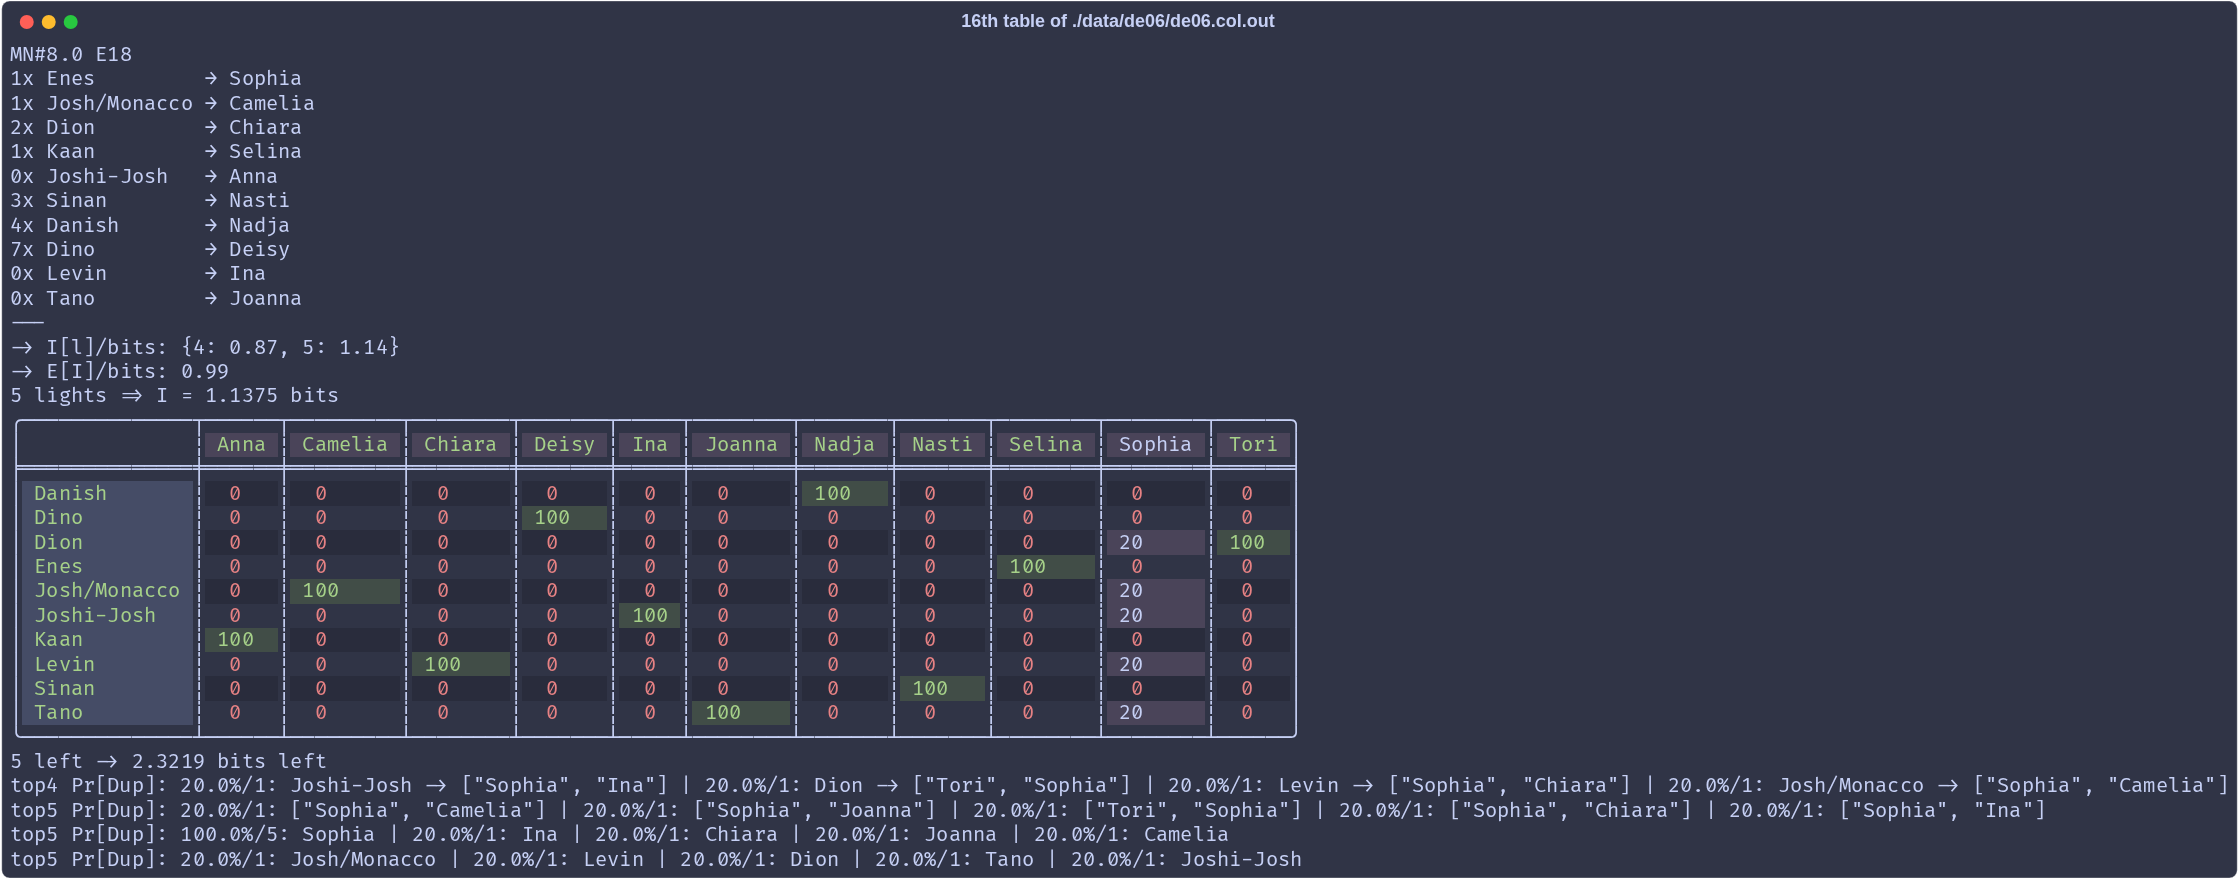Image resolution: width=2239 pixels, height=879 pixels.
Task: Click the 'E[I]/bits: 0.99' line
Action: 120,371
